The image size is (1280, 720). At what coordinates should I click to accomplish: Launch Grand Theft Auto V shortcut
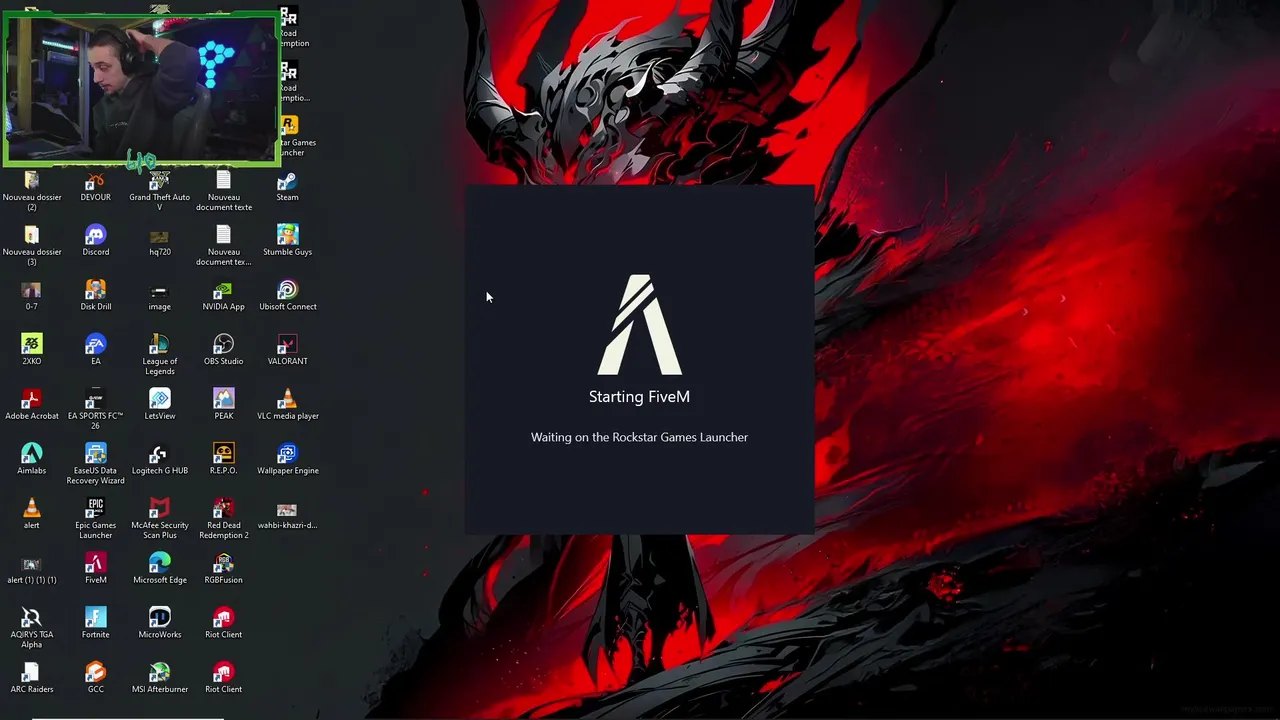coord(159,191)
